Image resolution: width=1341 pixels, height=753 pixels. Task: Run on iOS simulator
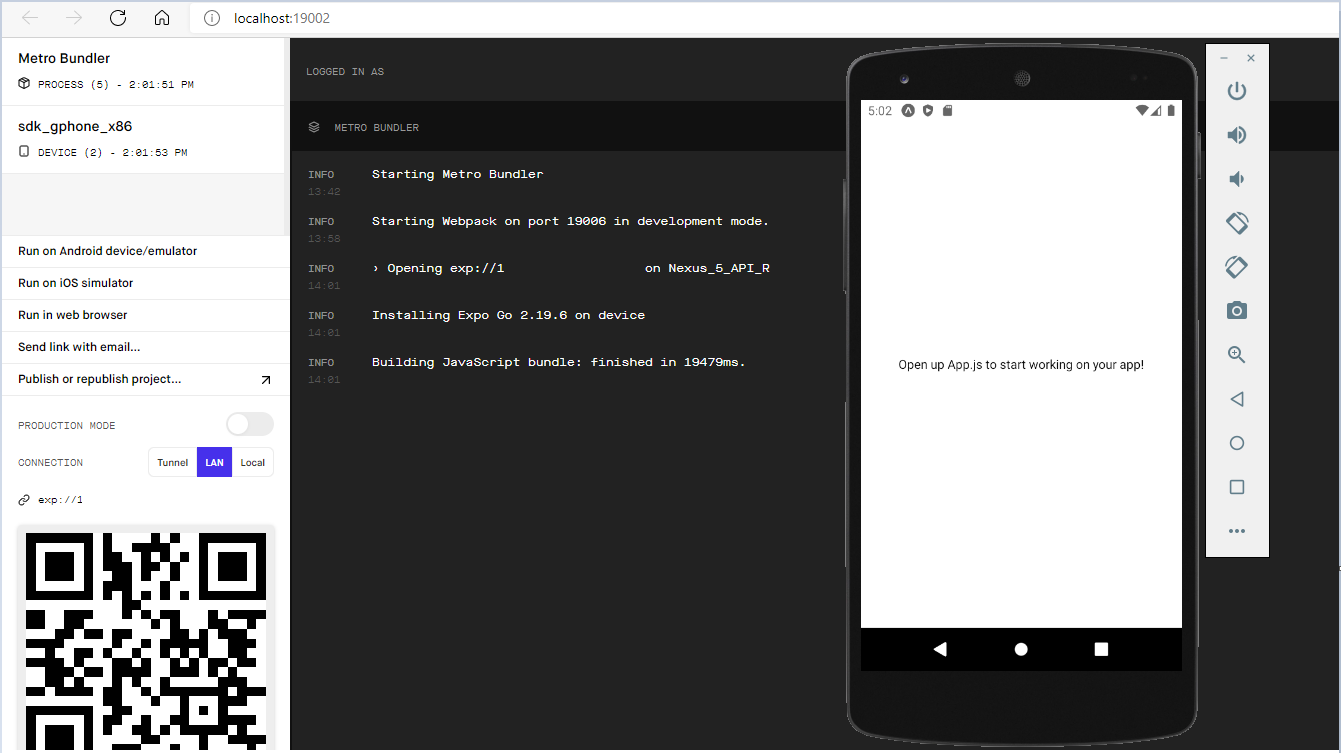tap(144, 283)
